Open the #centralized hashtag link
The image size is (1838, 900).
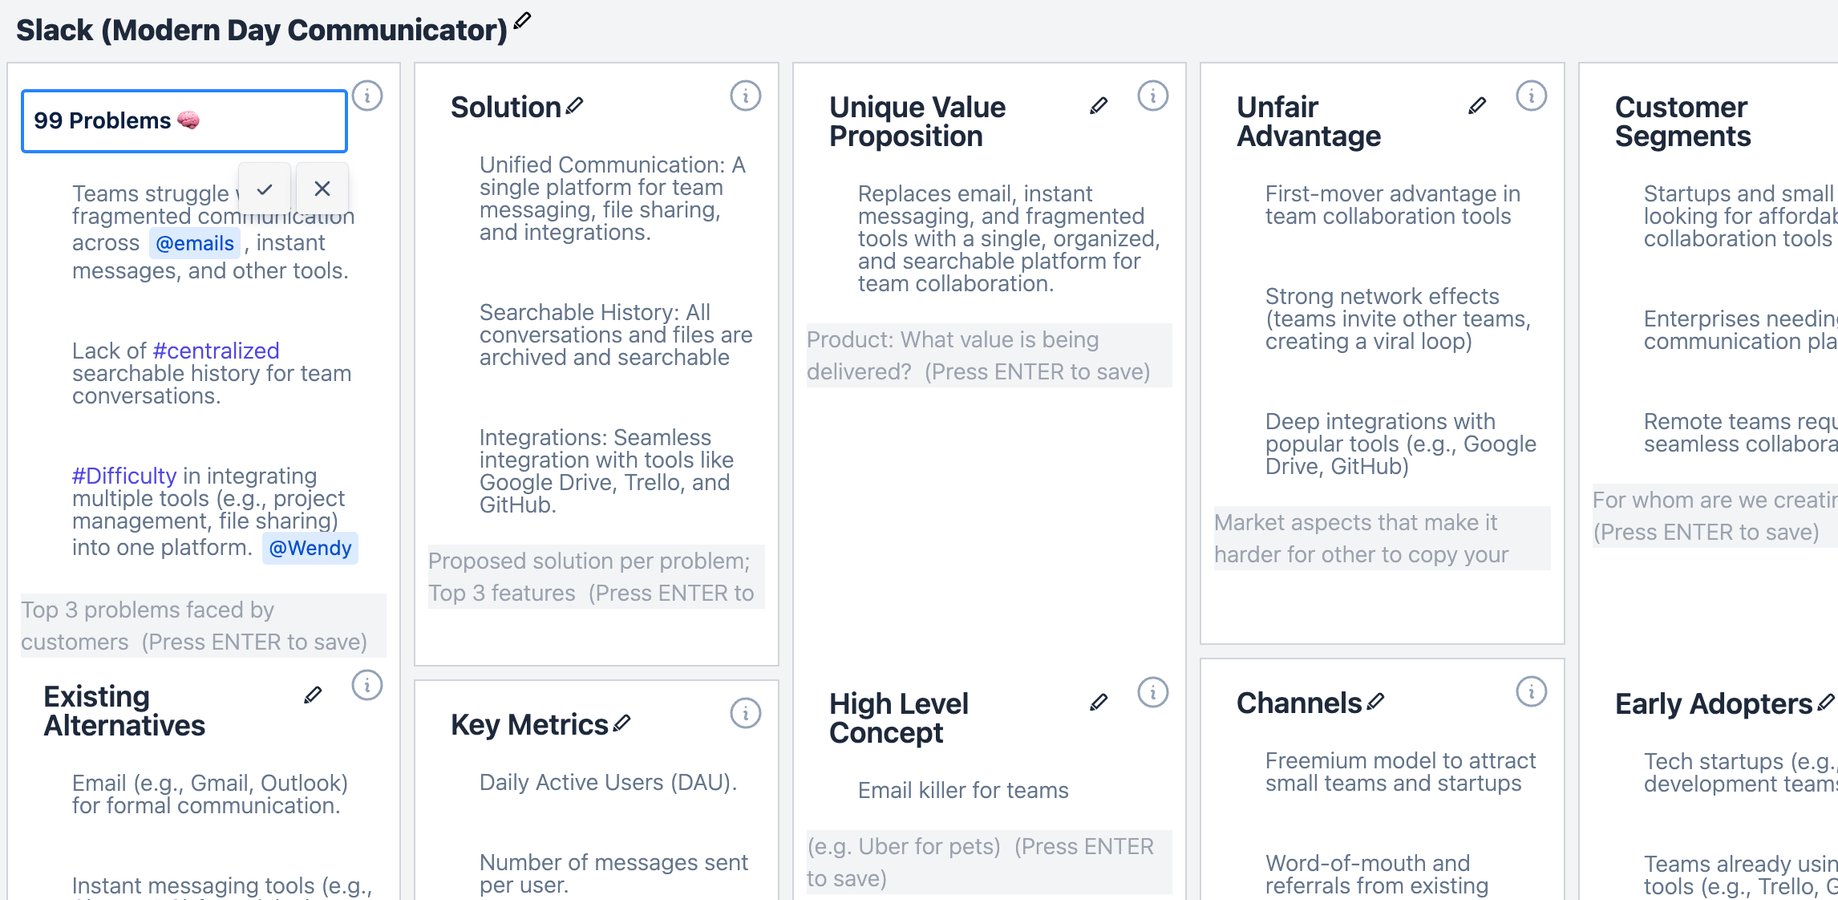216,351
